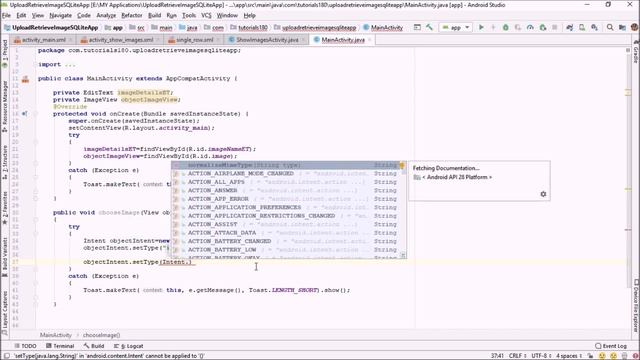The width and height of the screenshot is (640, 360).
Task: Click the Make Project hammer icon
Action: [429, 27]
